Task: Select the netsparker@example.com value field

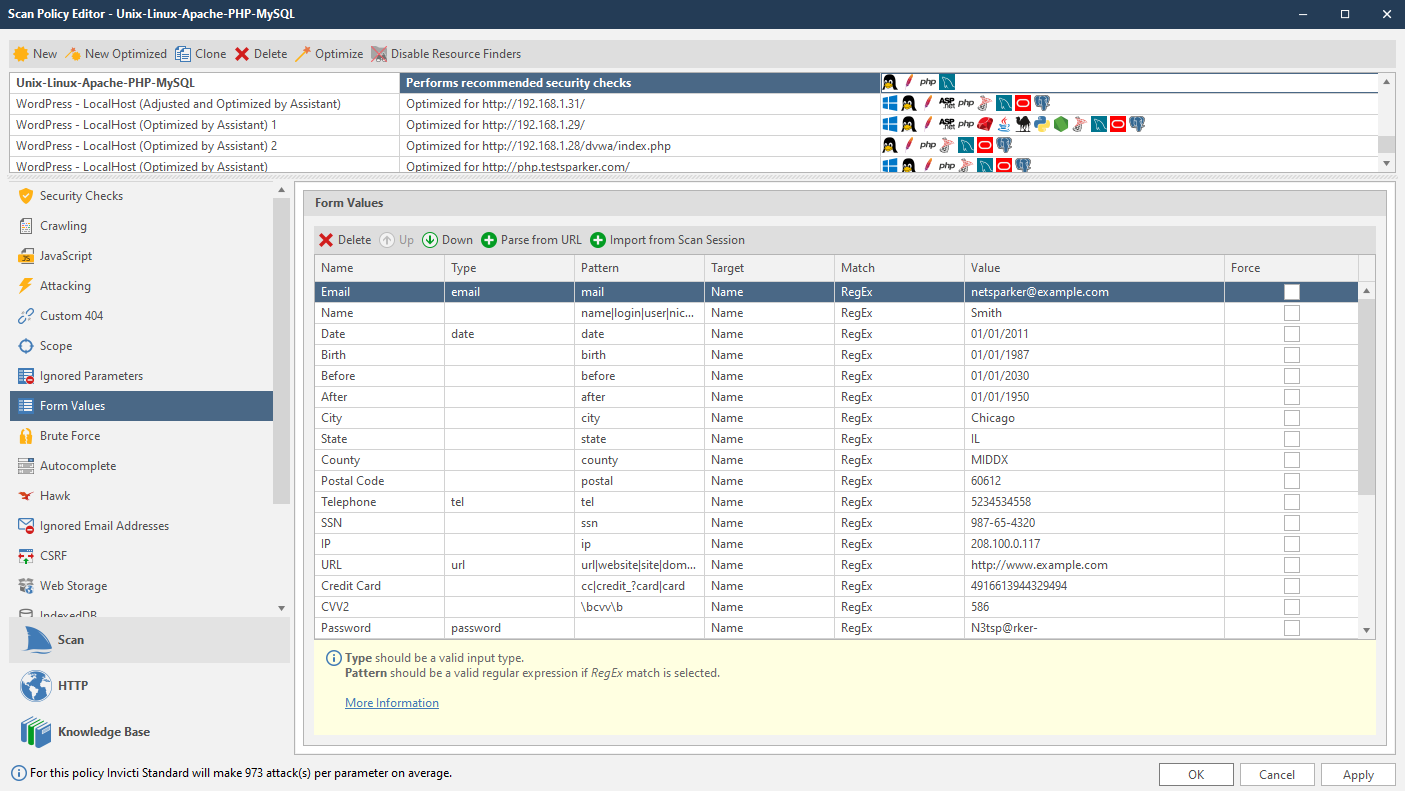Action: pos(1094,291)
